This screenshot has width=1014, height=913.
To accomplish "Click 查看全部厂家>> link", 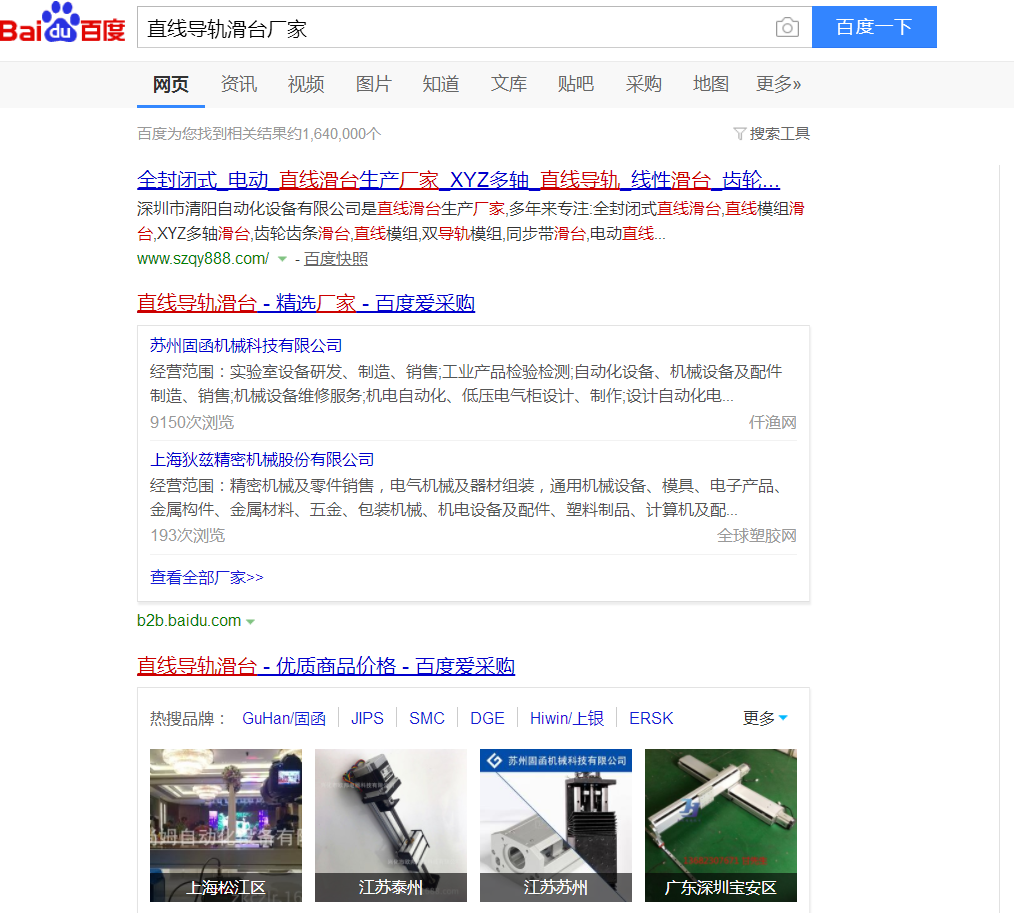I will (x=207, y=577).
